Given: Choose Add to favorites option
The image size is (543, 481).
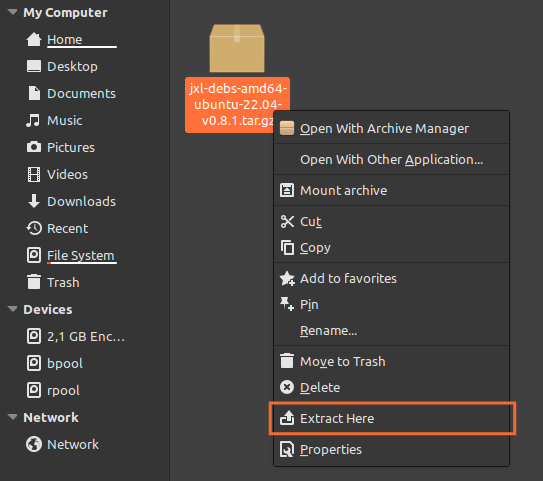Looking at the screenshot, I should (x=392, y=278).
